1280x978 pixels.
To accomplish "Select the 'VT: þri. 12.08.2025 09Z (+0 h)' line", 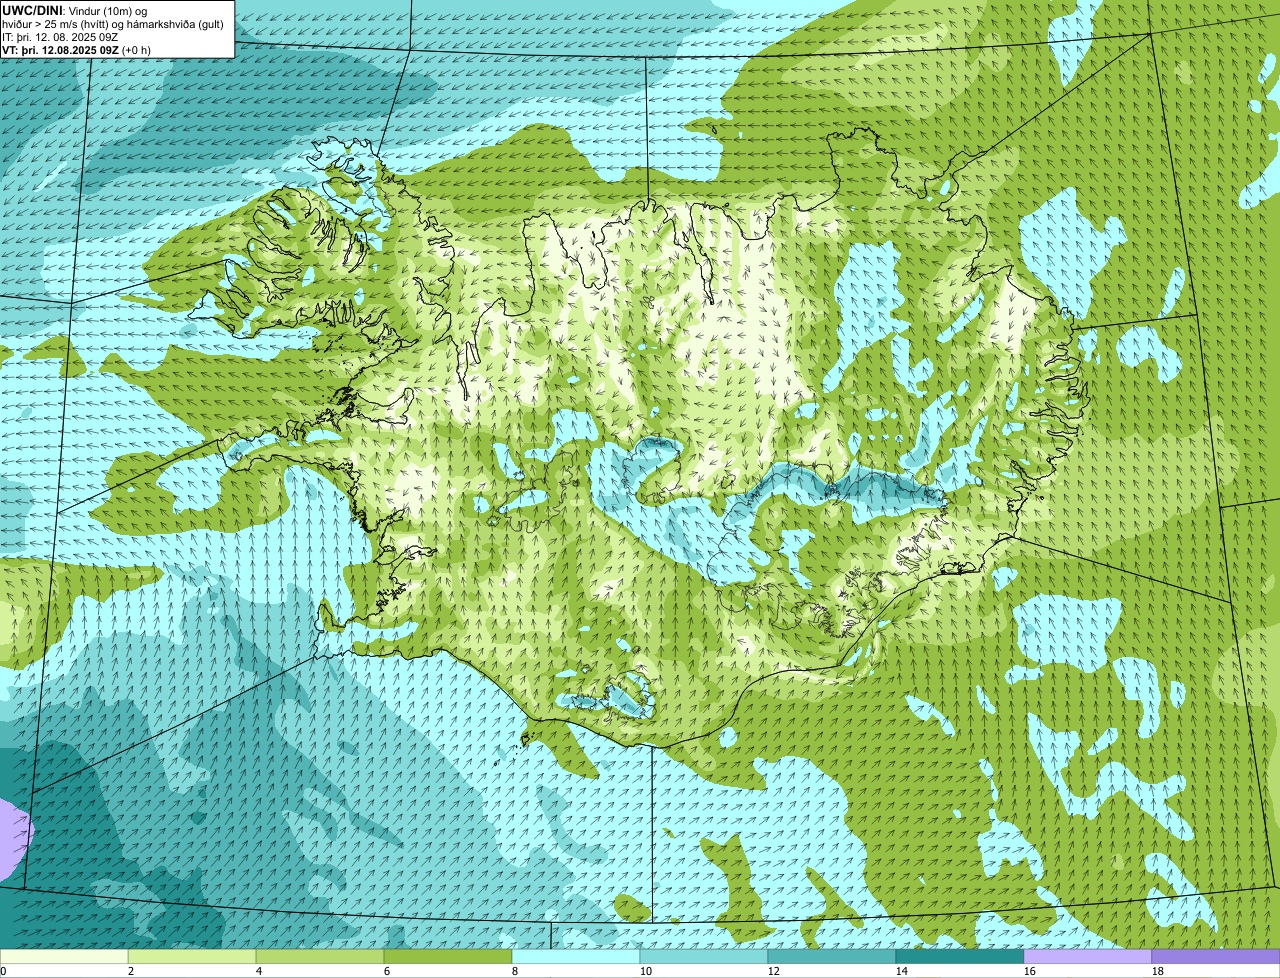I will pyautogui.click(x=77, y=50).
